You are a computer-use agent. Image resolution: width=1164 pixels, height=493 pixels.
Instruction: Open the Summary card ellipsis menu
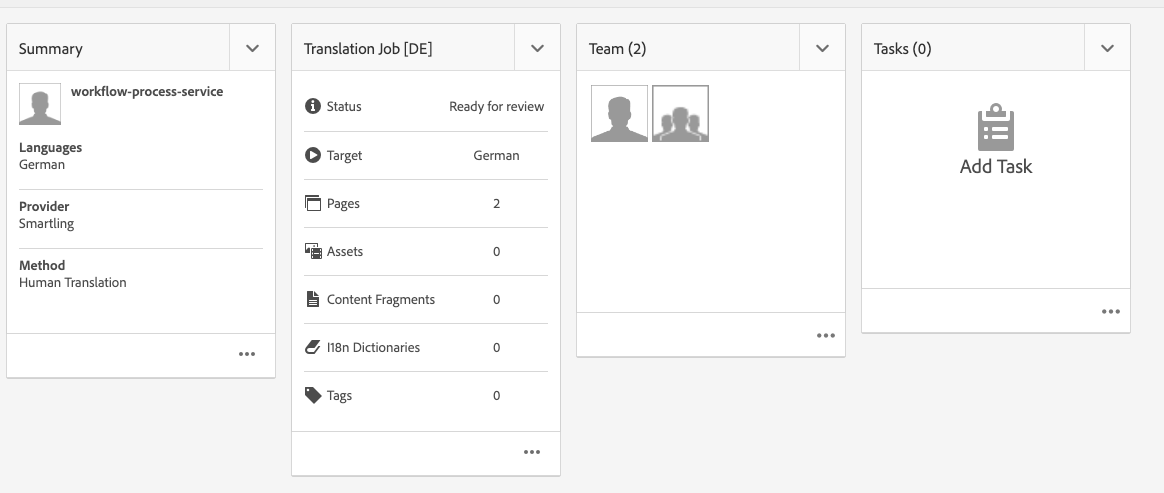point(247,354)
